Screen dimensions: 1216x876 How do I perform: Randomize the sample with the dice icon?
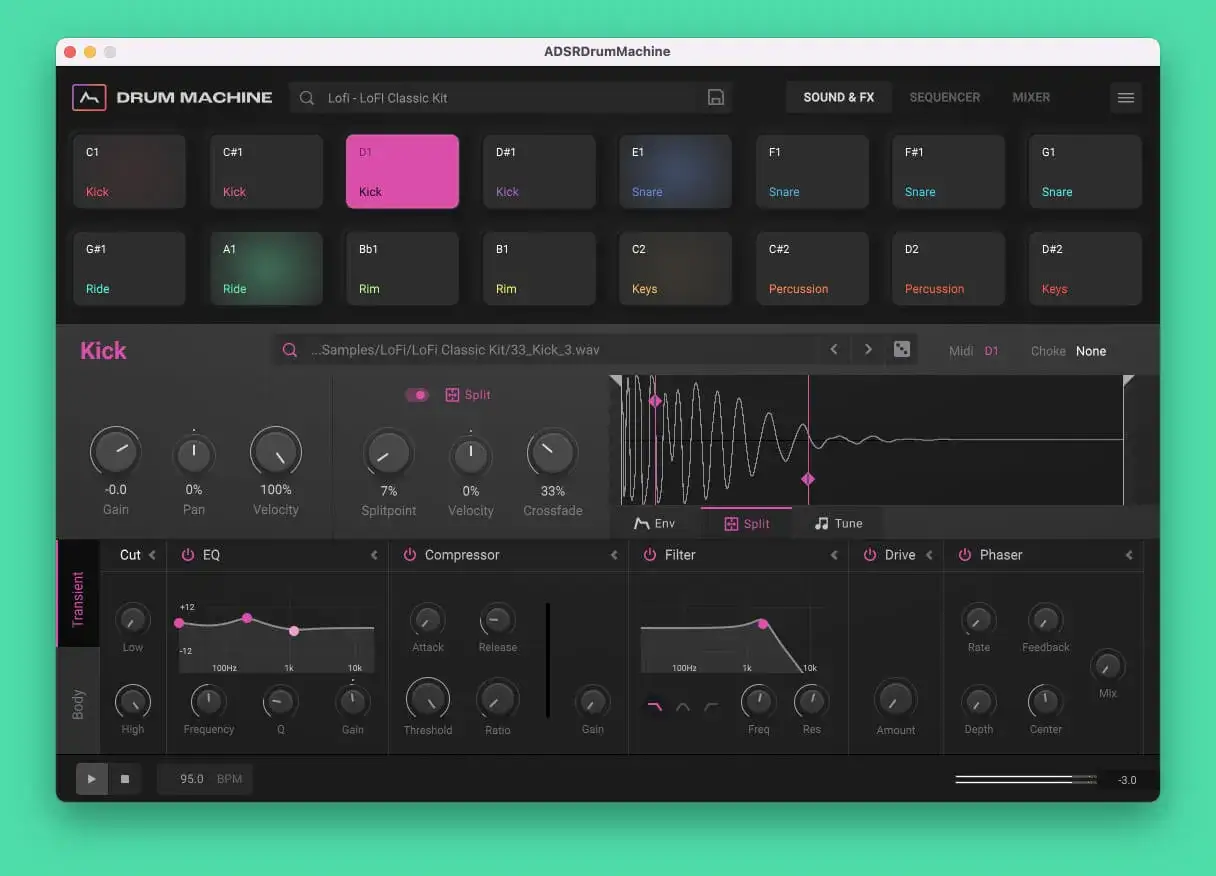click(902, 349)
